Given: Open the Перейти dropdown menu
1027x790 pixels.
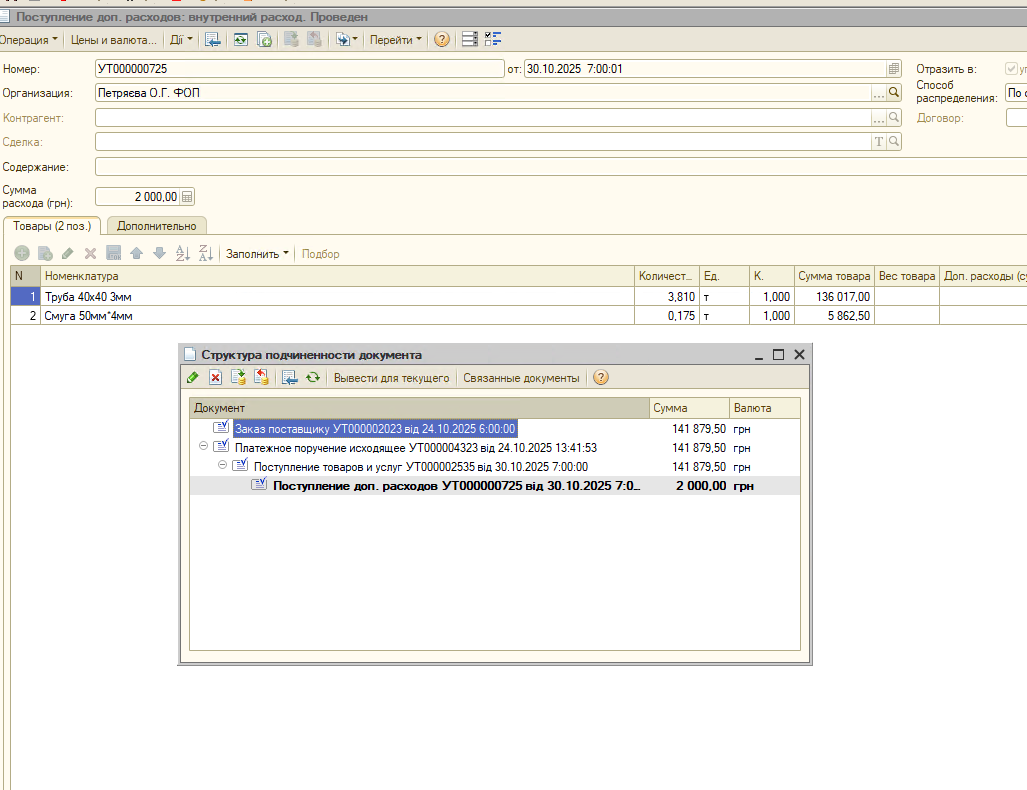Looking at the screenshot, I should tap(396, 40).
